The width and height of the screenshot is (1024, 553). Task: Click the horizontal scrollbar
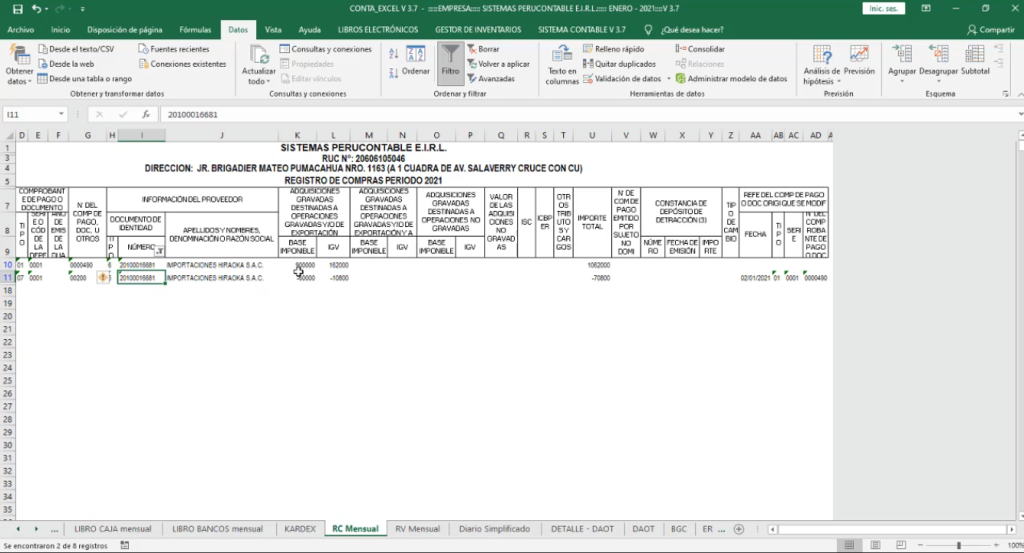tap(891, 529)
